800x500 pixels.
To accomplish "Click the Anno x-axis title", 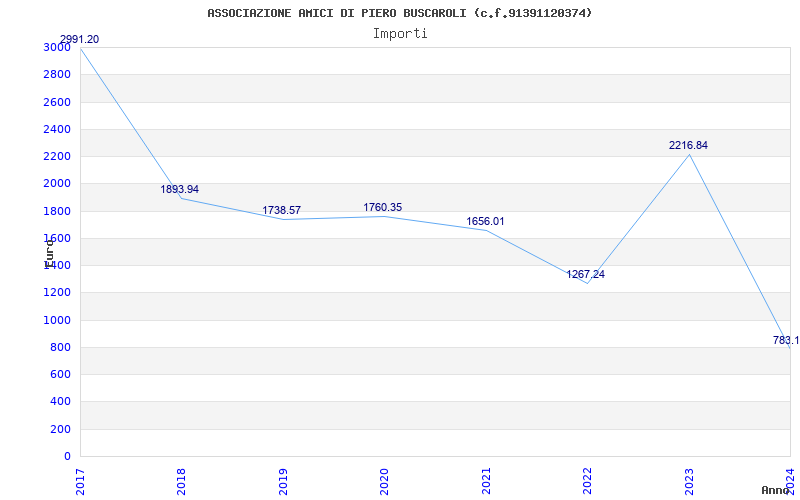I will coord(774,490).
